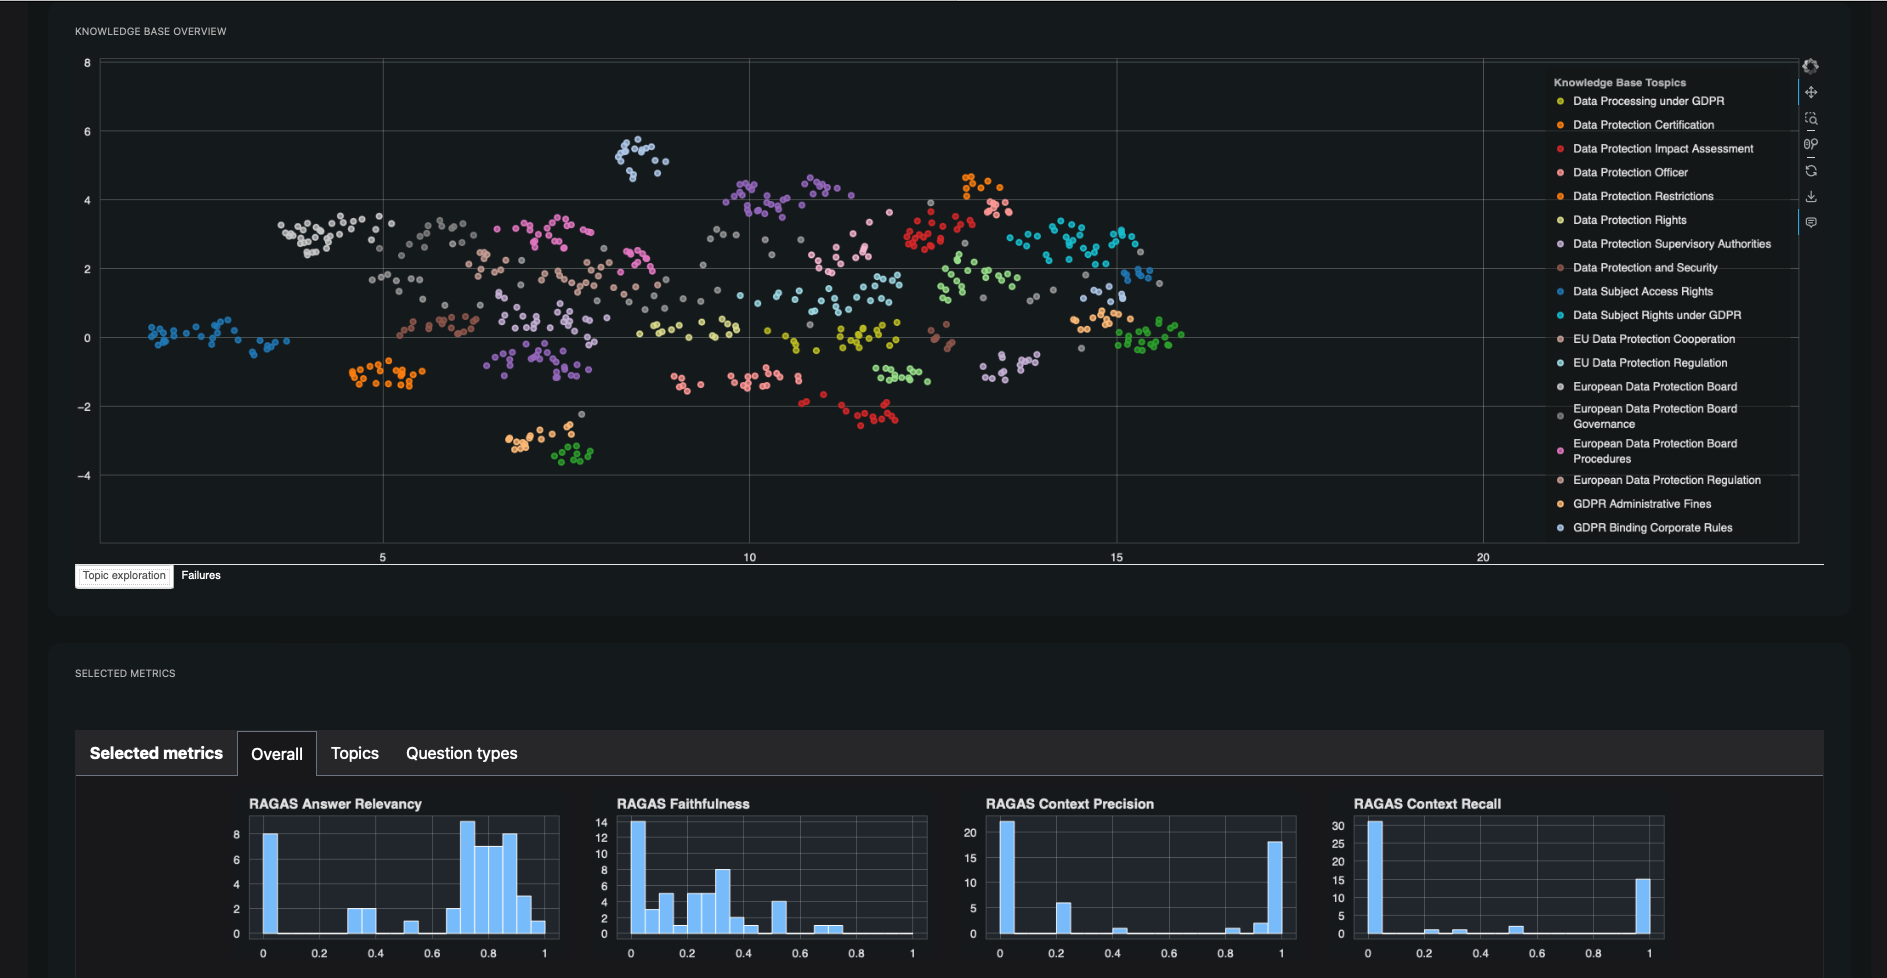Reset the scatter plot view
Image resolution: width=1887 pixels, height=978 pixels.
(1811, 171)
